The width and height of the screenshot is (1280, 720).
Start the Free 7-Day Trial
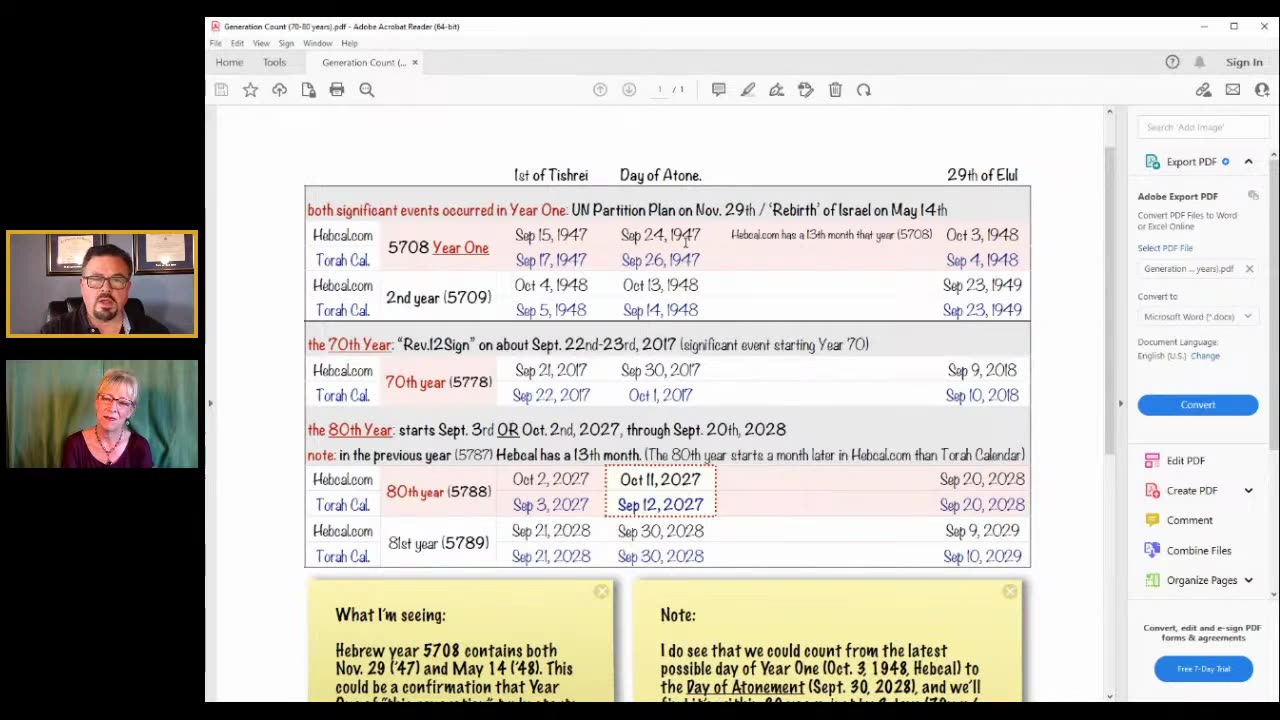pos(1203,669)
